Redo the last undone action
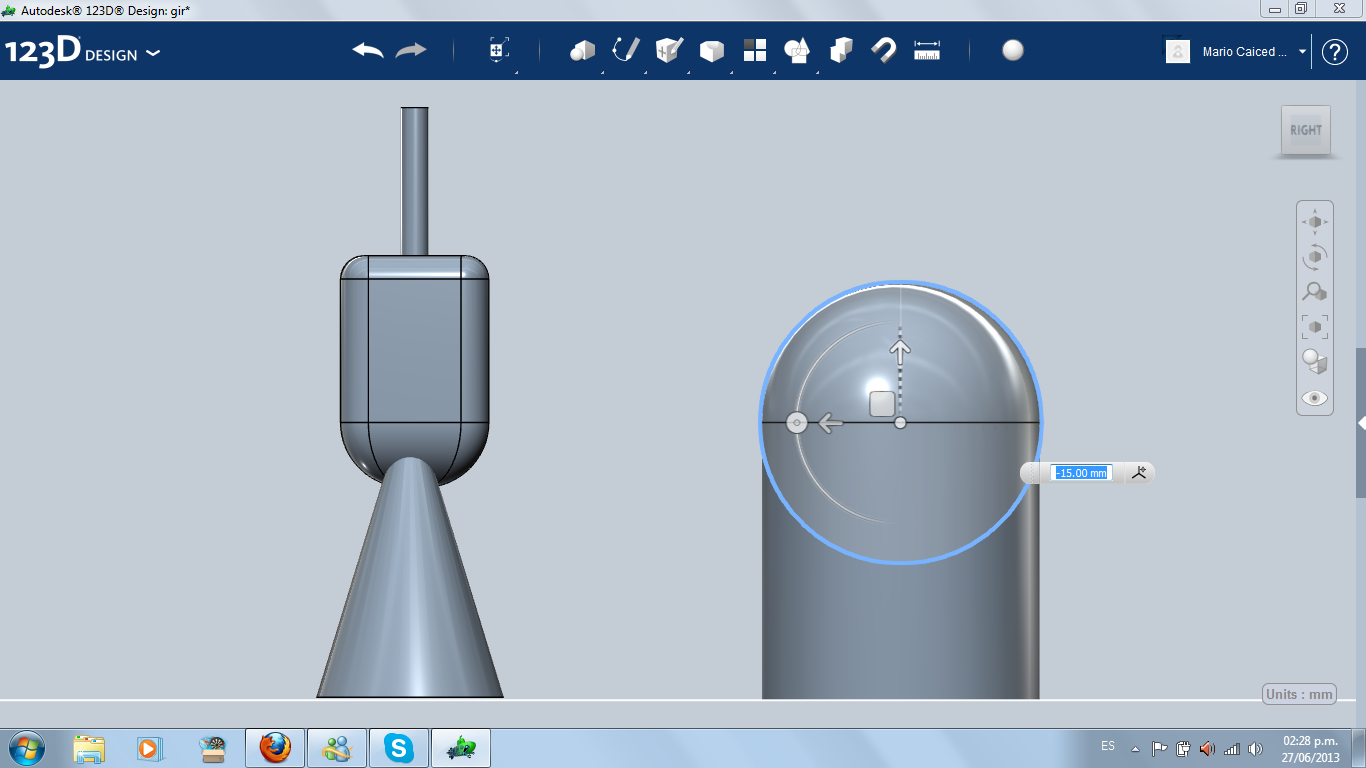Image resolution: width=1366 pixels, height=768 pixels. (411, 50)
